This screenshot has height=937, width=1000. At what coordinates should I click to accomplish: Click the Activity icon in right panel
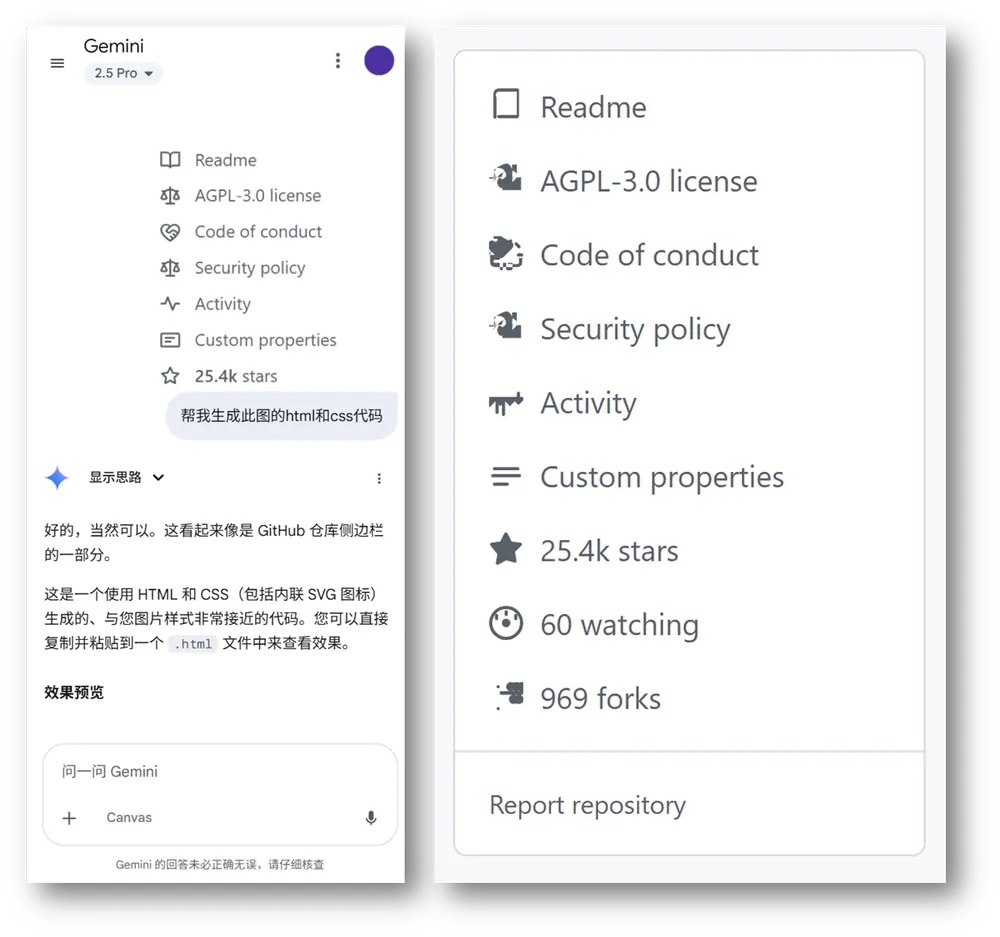click(x=506, y=403)
